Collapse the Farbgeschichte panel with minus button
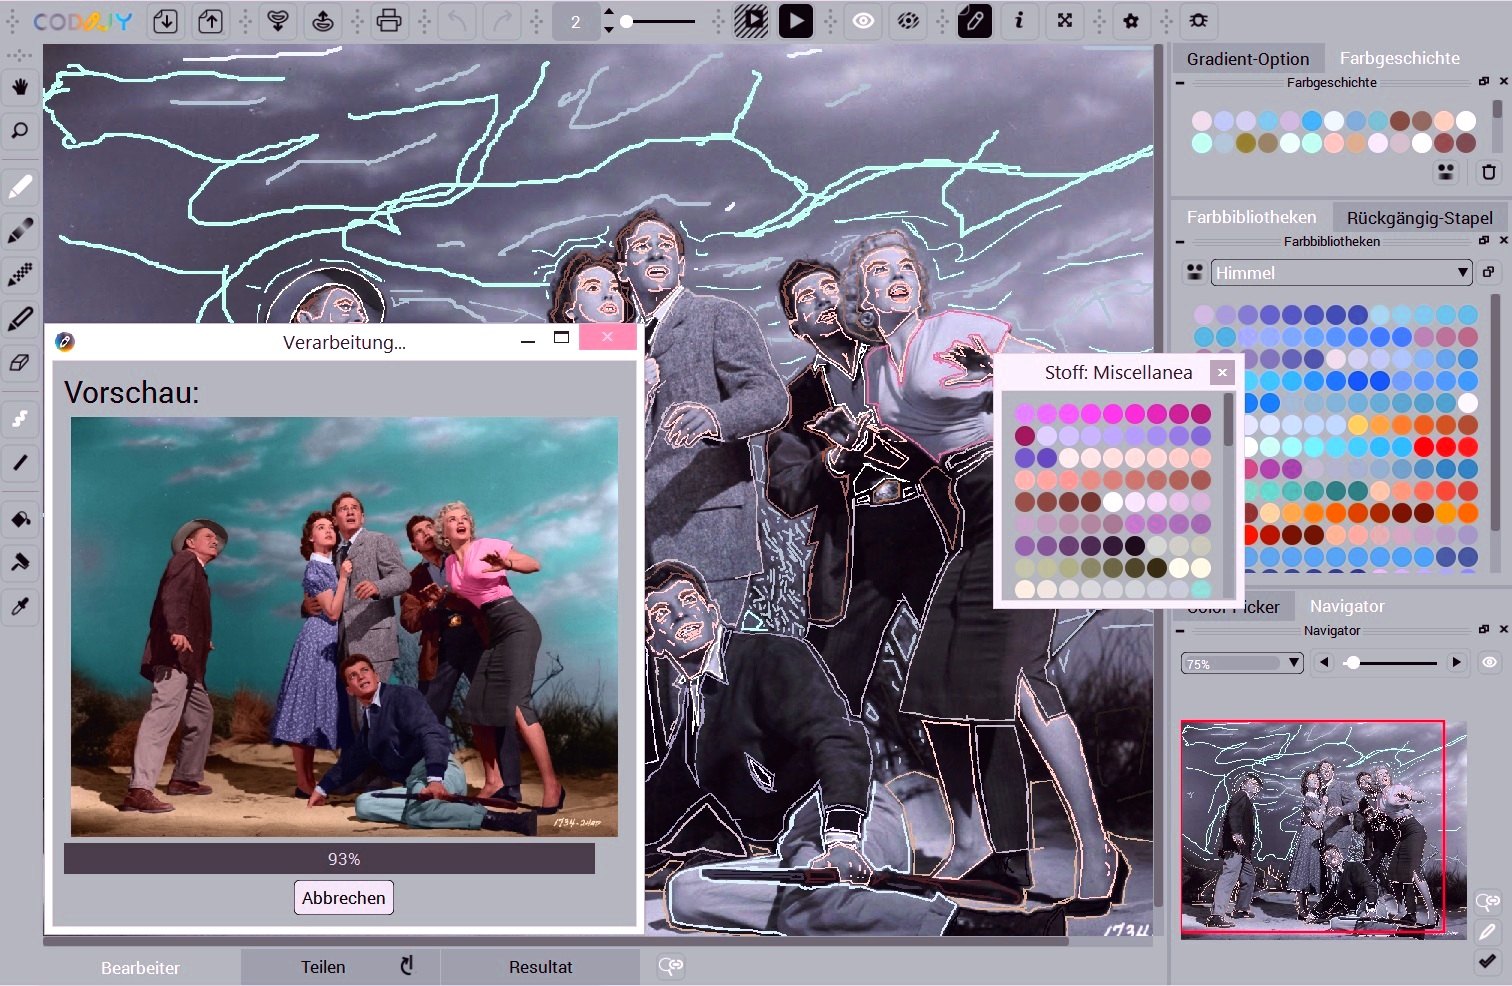This screenshot has height=986, width=1512. point(1180,83)
